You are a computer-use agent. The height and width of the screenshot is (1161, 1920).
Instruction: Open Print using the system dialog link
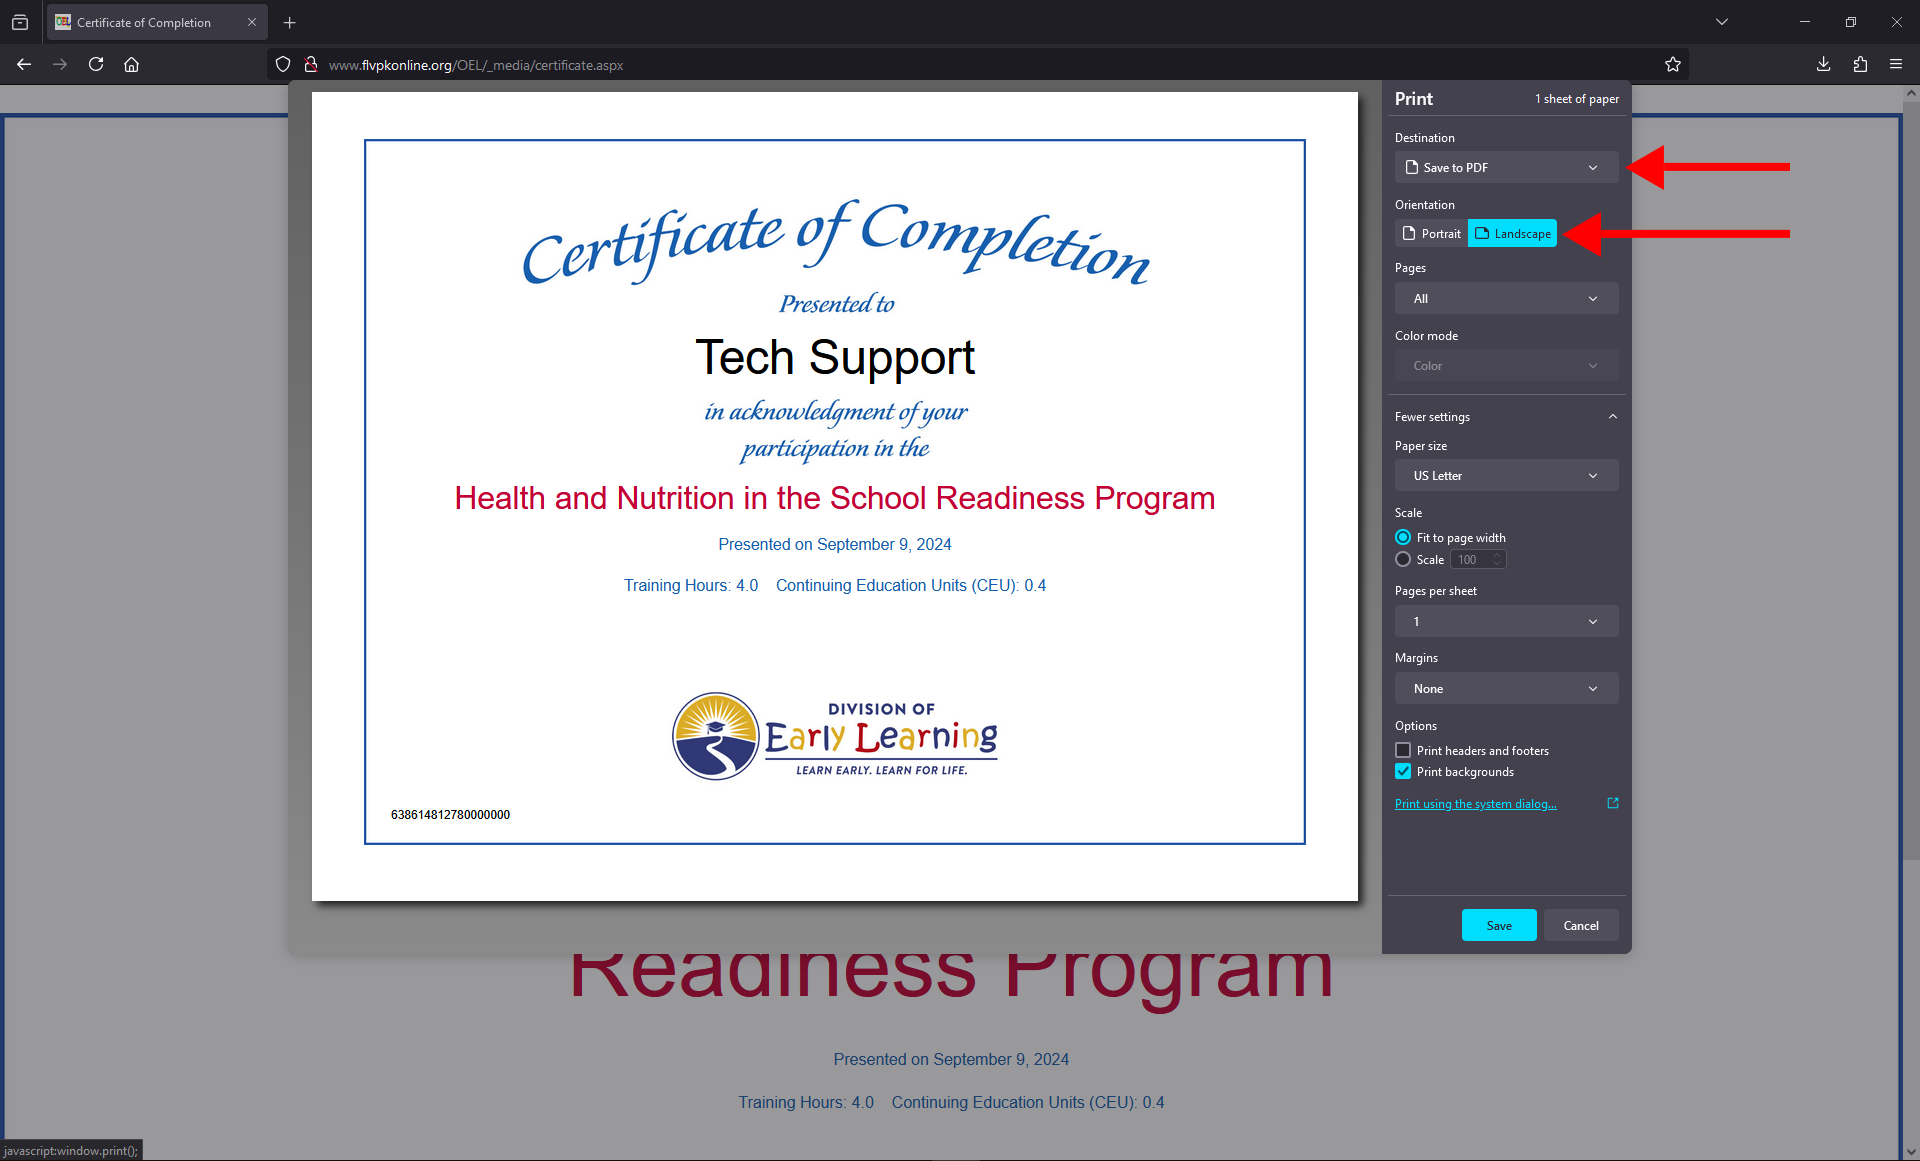point(1475,803)
